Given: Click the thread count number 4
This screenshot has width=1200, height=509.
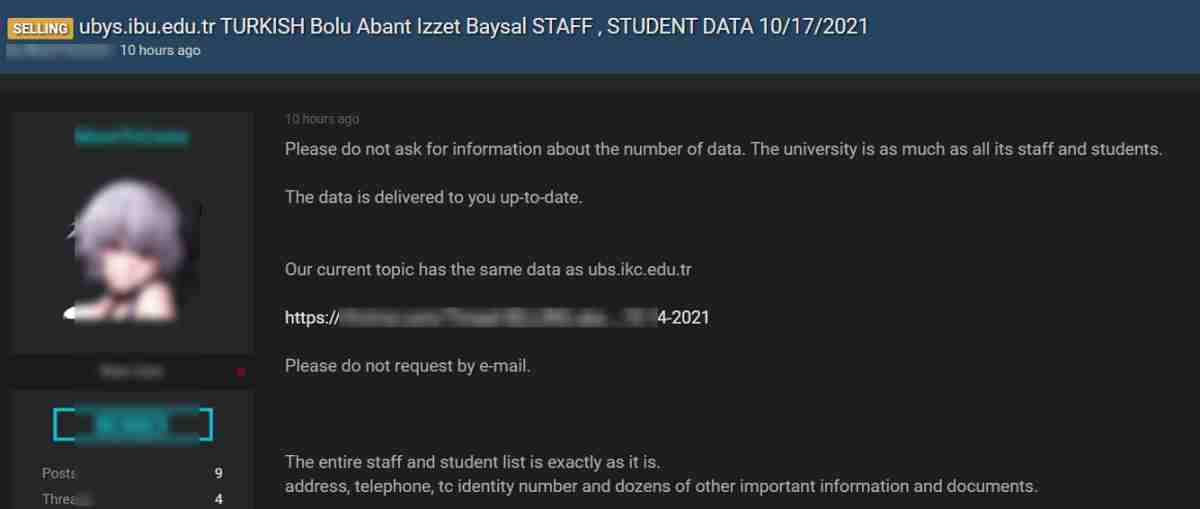Looking at the screenshot, I should coord(218,498).
